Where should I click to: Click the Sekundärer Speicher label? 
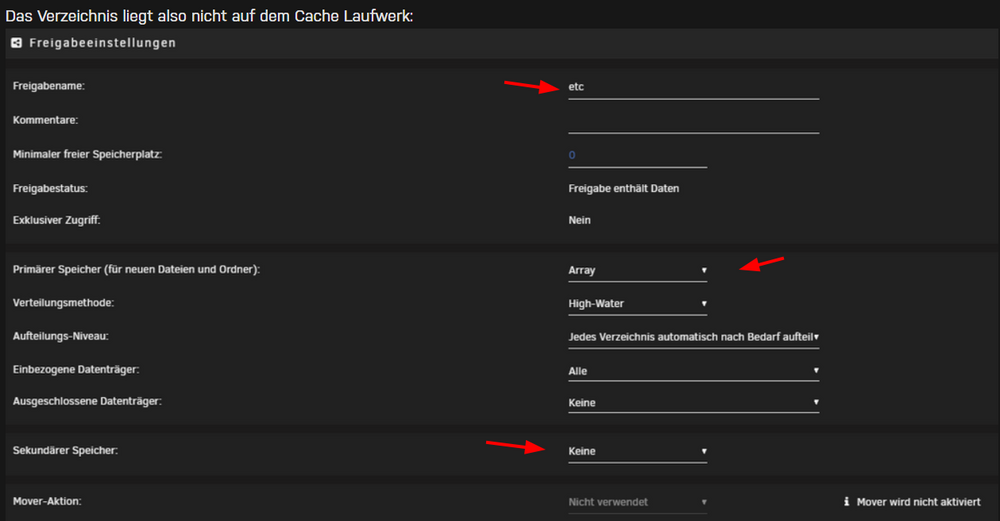[65, 451]
